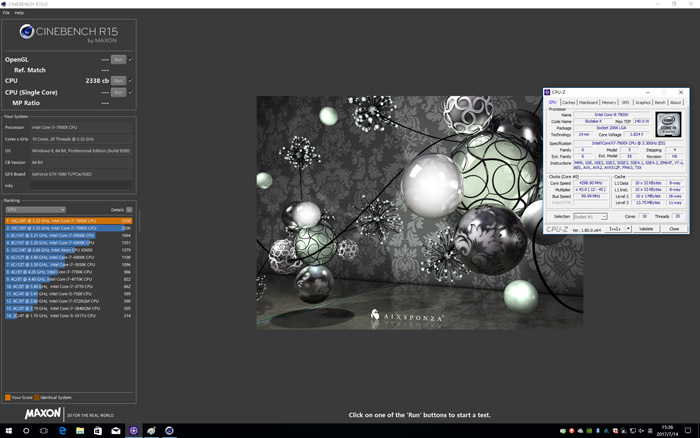Click the orange Your Score swatch
The image size is (700, 438).
[x=8, y=397]
